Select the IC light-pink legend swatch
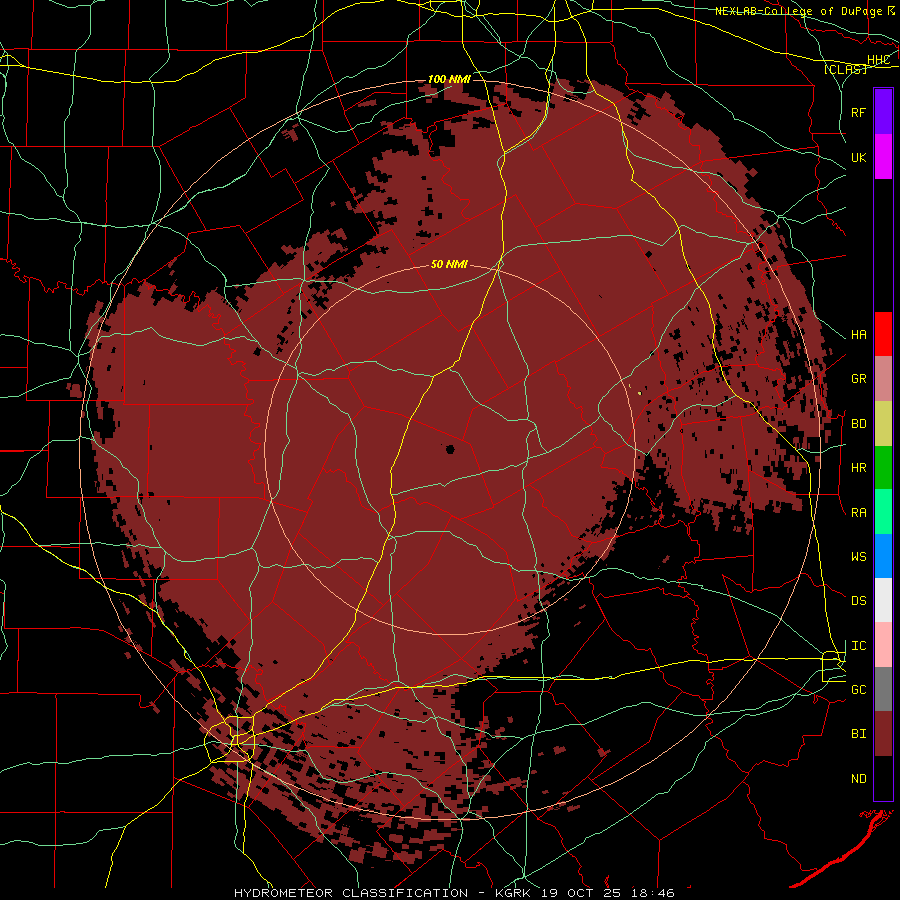Viewport: 900px width, 900px height. click(x=883, y=645)
